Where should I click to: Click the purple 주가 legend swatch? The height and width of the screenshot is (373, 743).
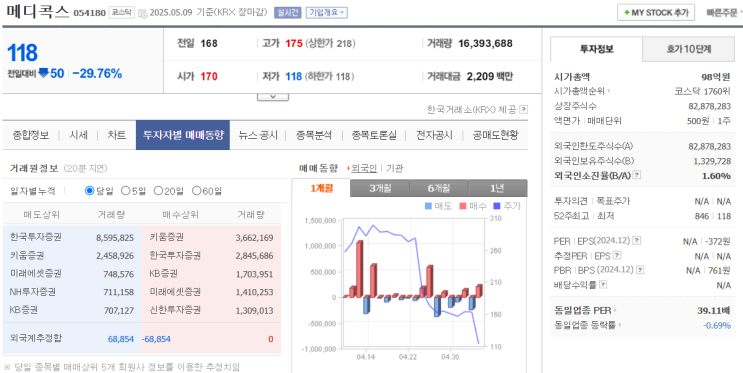tap(497, 206)
